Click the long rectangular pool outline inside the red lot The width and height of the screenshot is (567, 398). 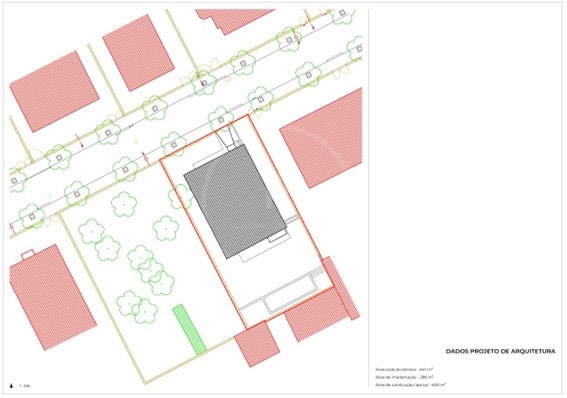tap(291, 294)
